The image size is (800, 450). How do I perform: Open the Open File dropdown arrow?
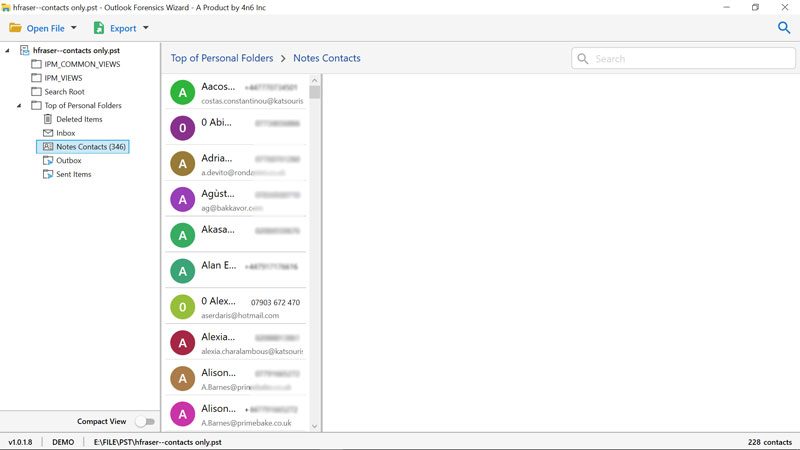[73, 28]
